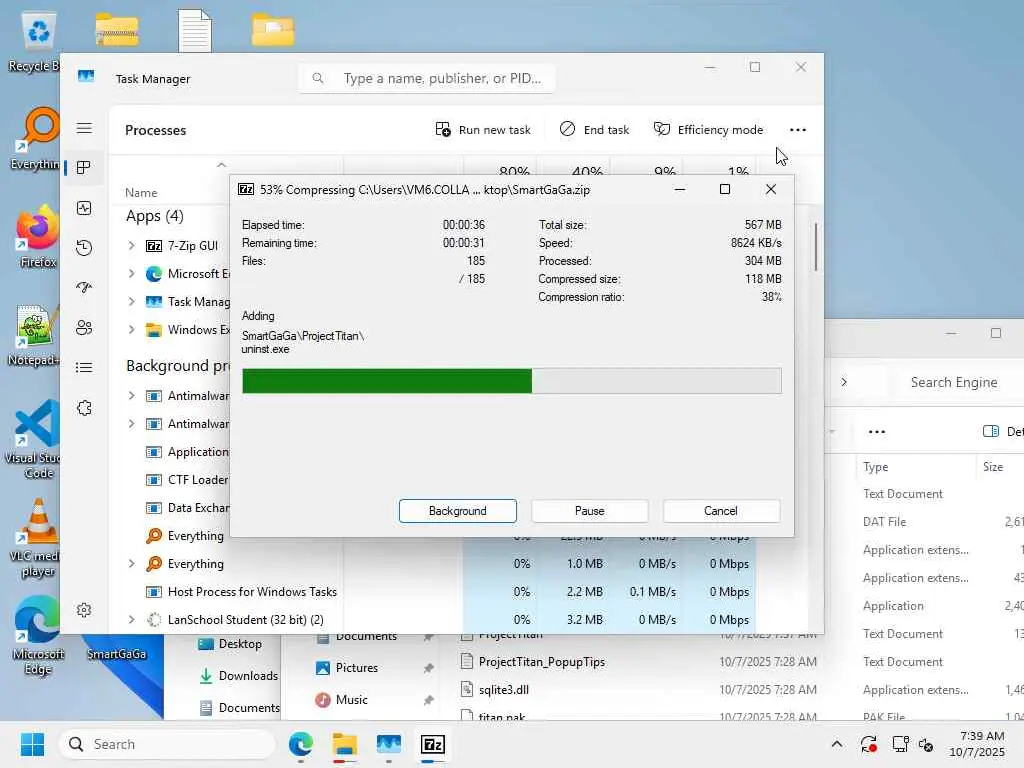Open taskbar clock and date
This screenshot has width=1024, height=768.
[x=976, y=744]
